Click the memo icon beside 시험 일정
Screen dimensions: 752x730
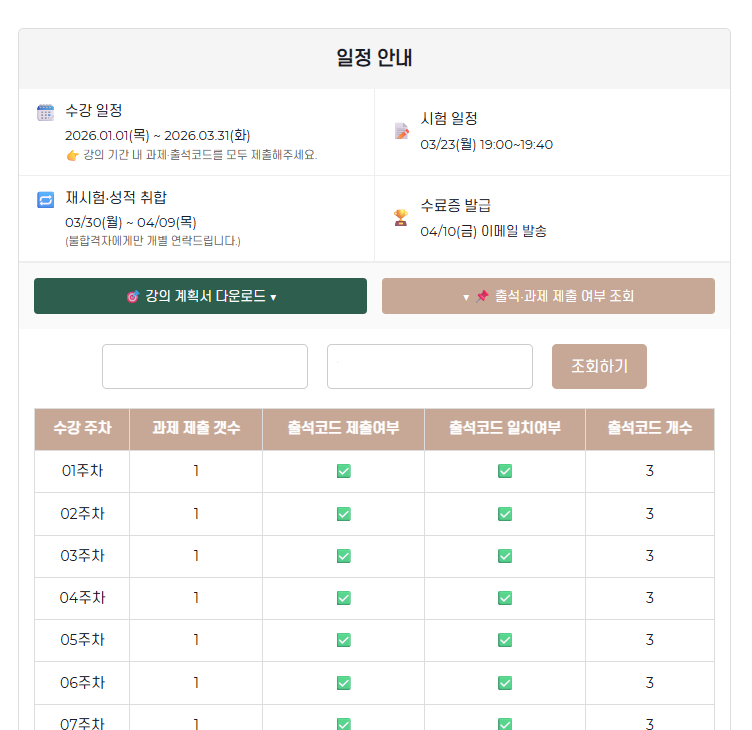(401, 131)
